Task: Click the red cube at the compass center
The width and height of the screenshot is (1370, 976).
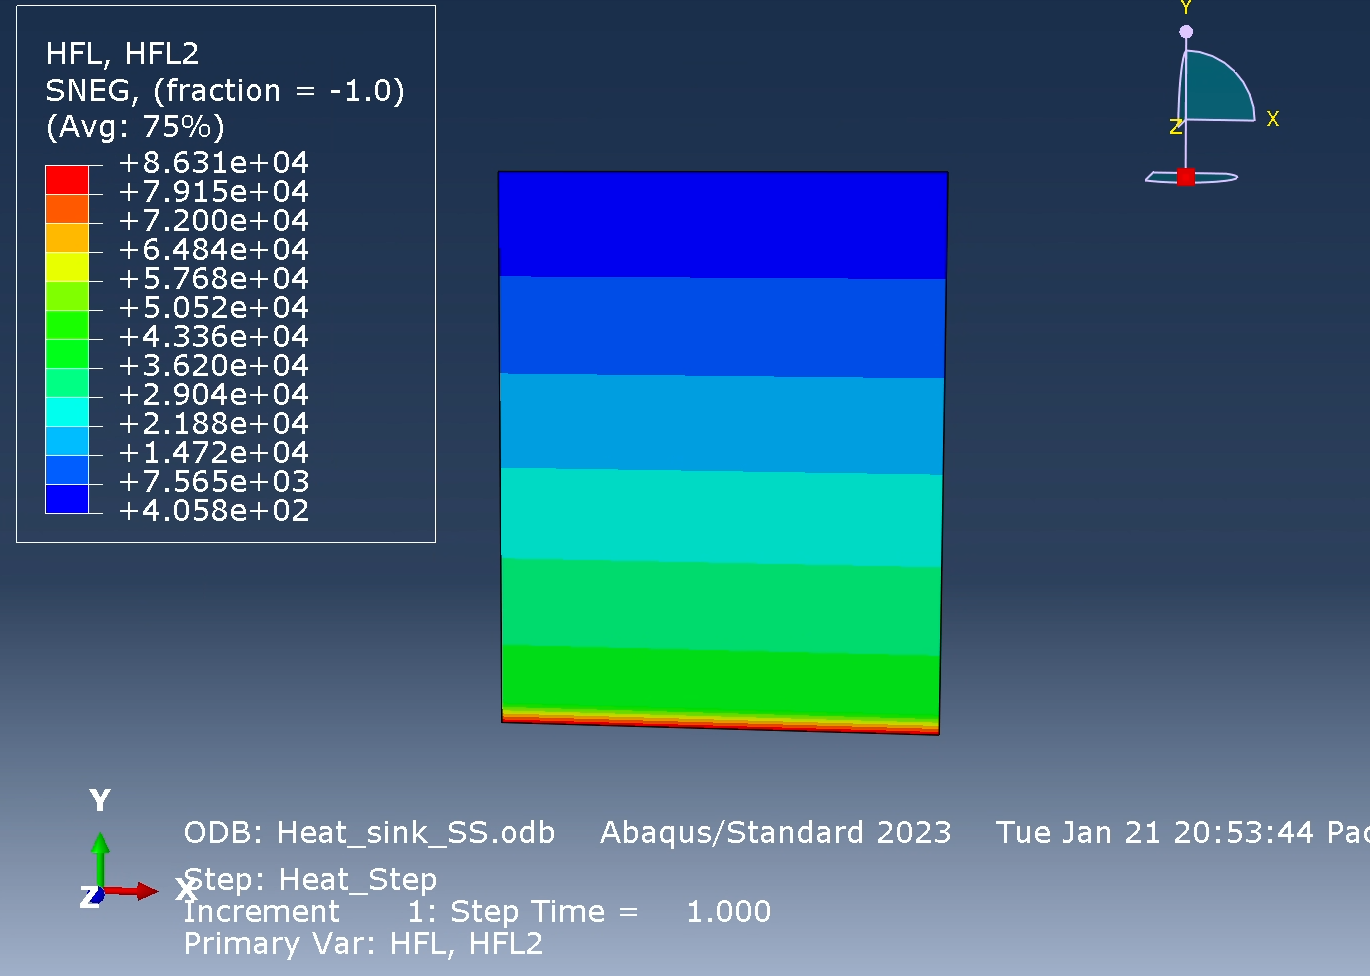Action: click(x=1188, y=175)
